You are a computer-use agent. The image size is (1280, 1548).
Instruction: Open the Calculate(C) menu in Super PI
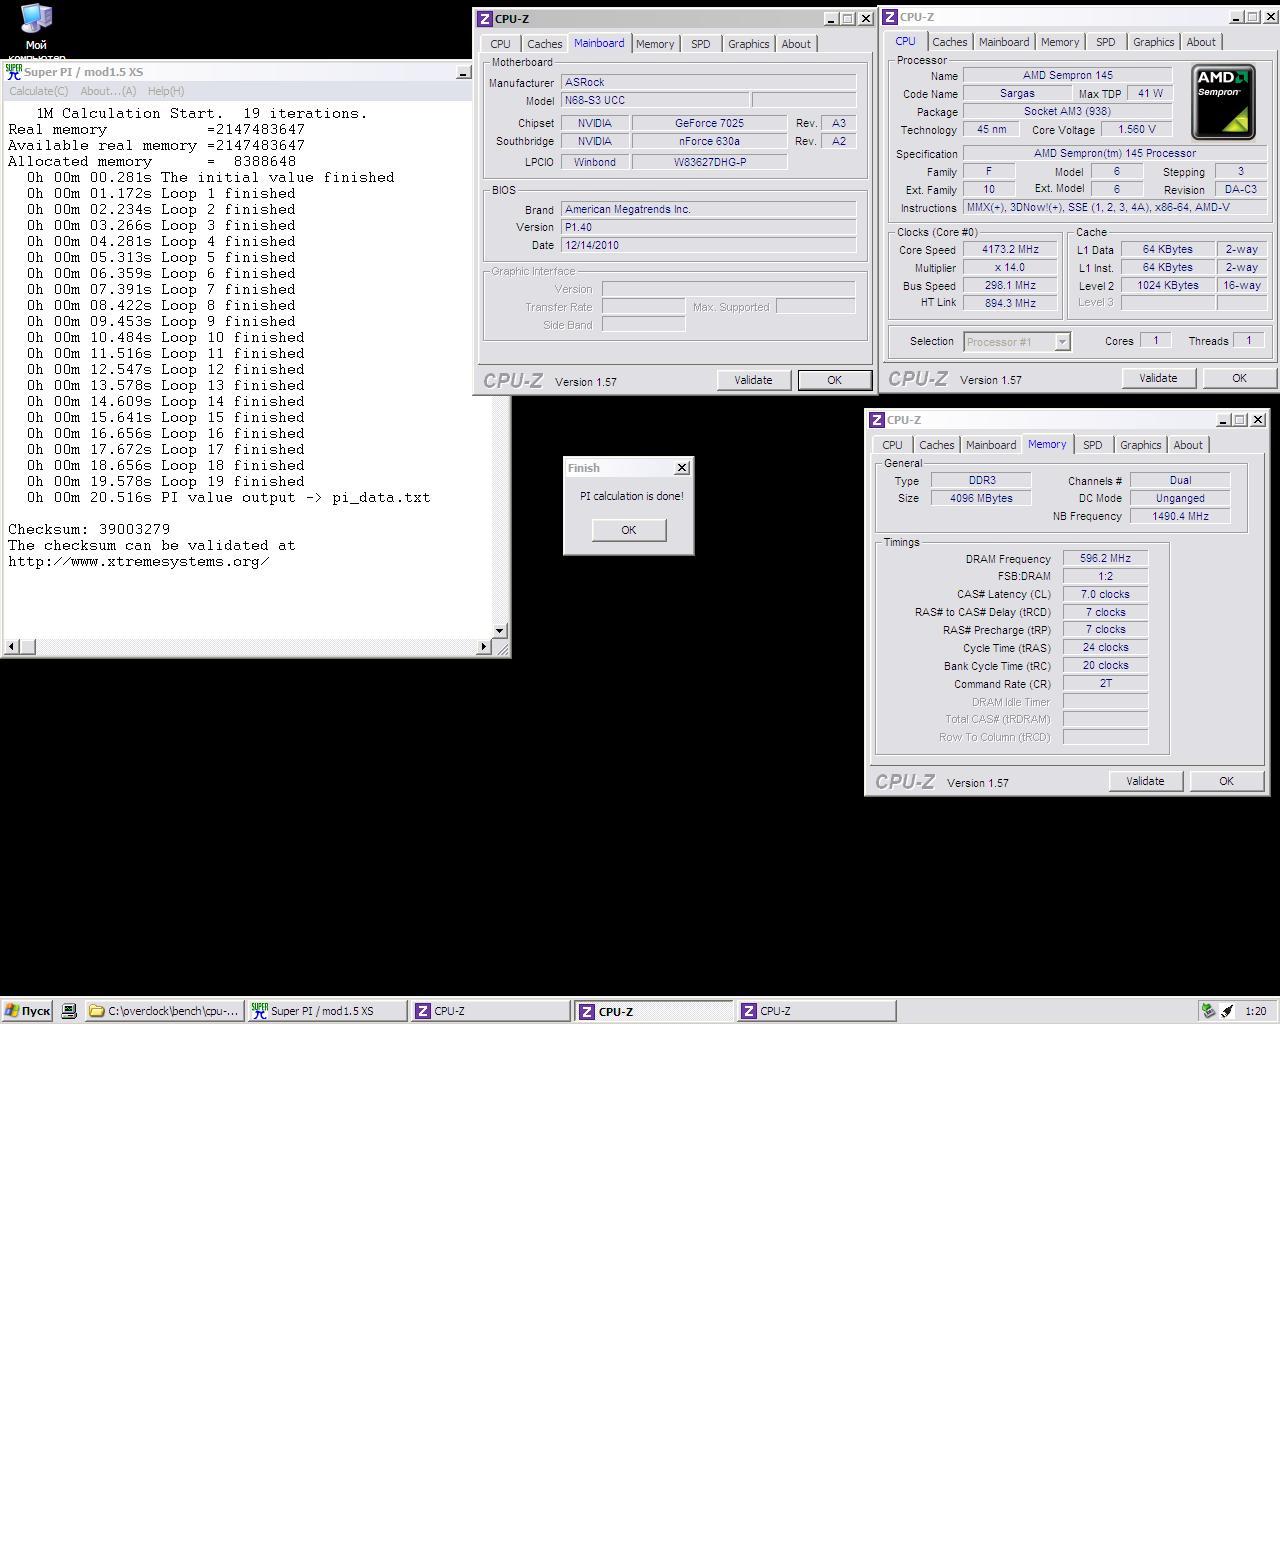(x=39, y=91)
